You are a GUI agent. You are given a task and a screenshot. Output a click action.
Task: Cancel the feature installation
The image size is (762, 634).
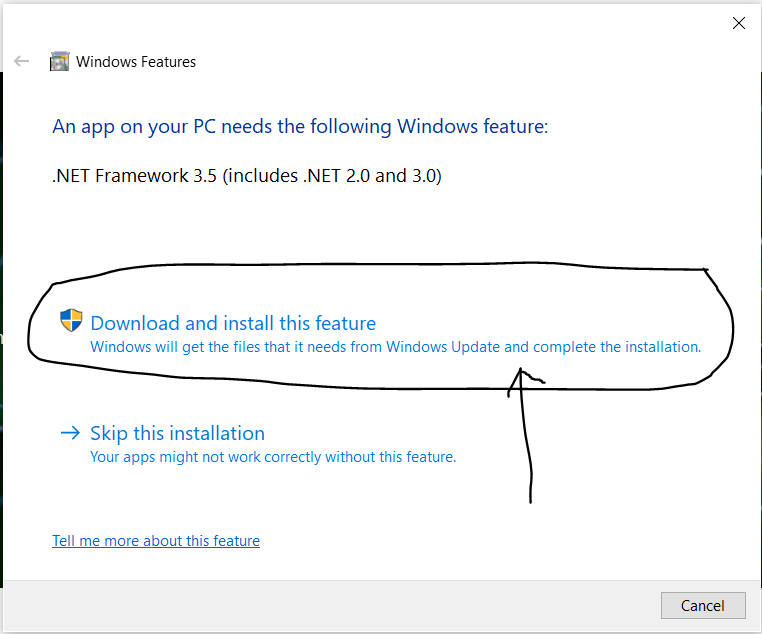(703, 605)
